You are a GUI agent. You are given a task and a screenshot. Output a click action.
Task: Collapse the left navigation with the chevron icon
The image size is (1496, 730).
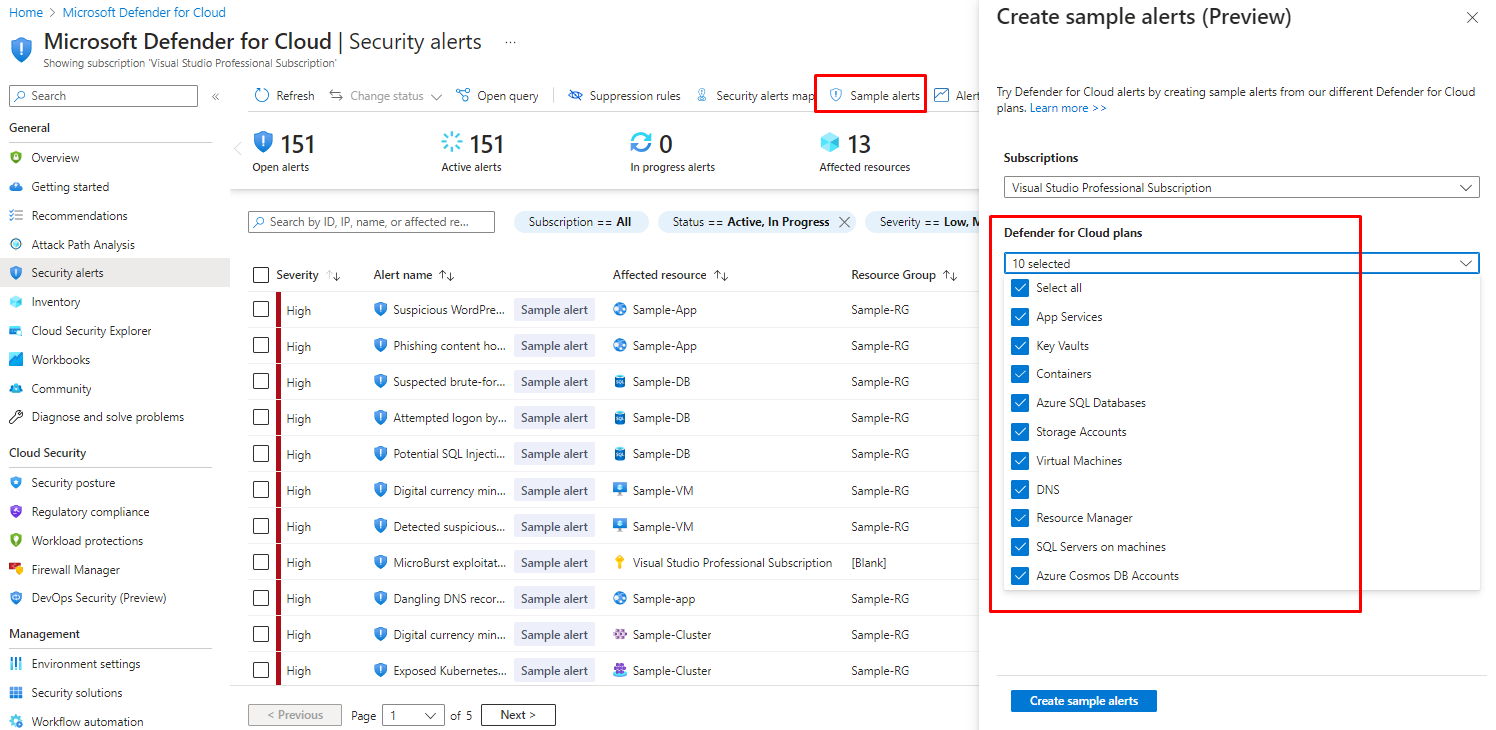coord(215,96)
